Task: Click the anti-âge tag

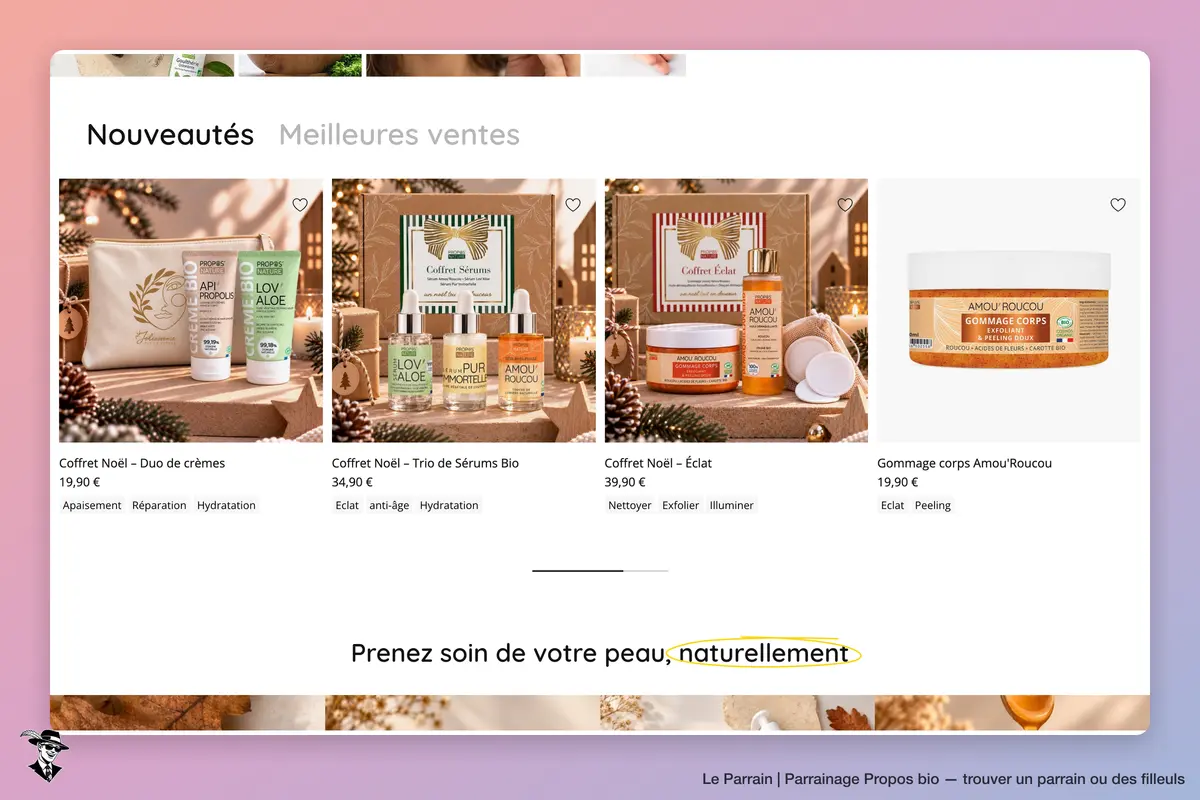Action: [x=389, y=505]
